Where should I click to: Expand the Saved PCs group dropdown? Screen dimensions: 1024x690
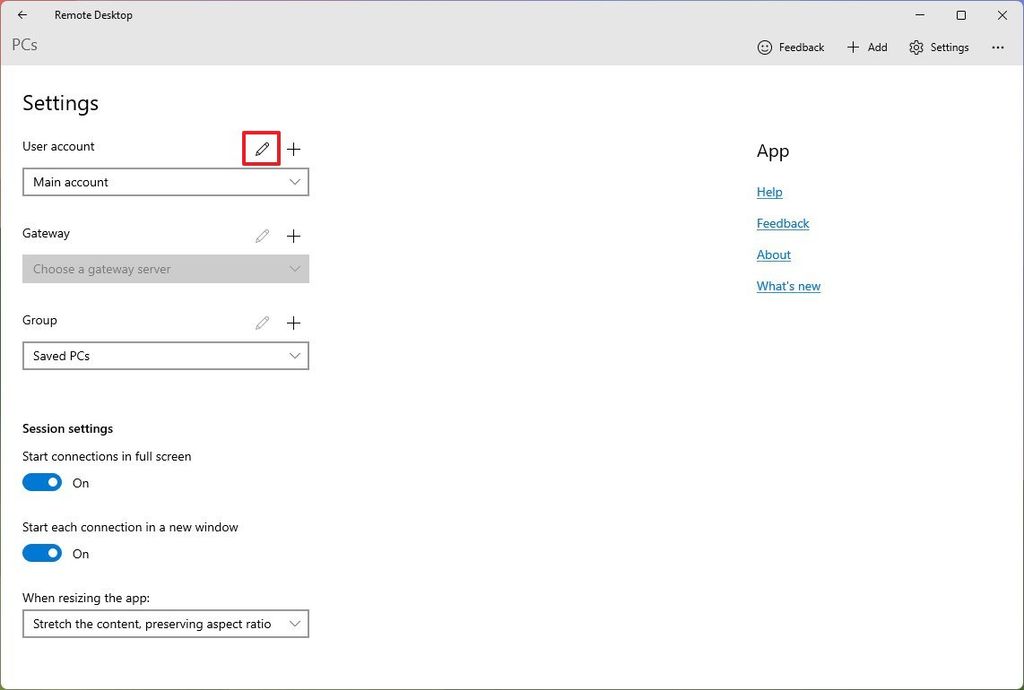(165, 355)
